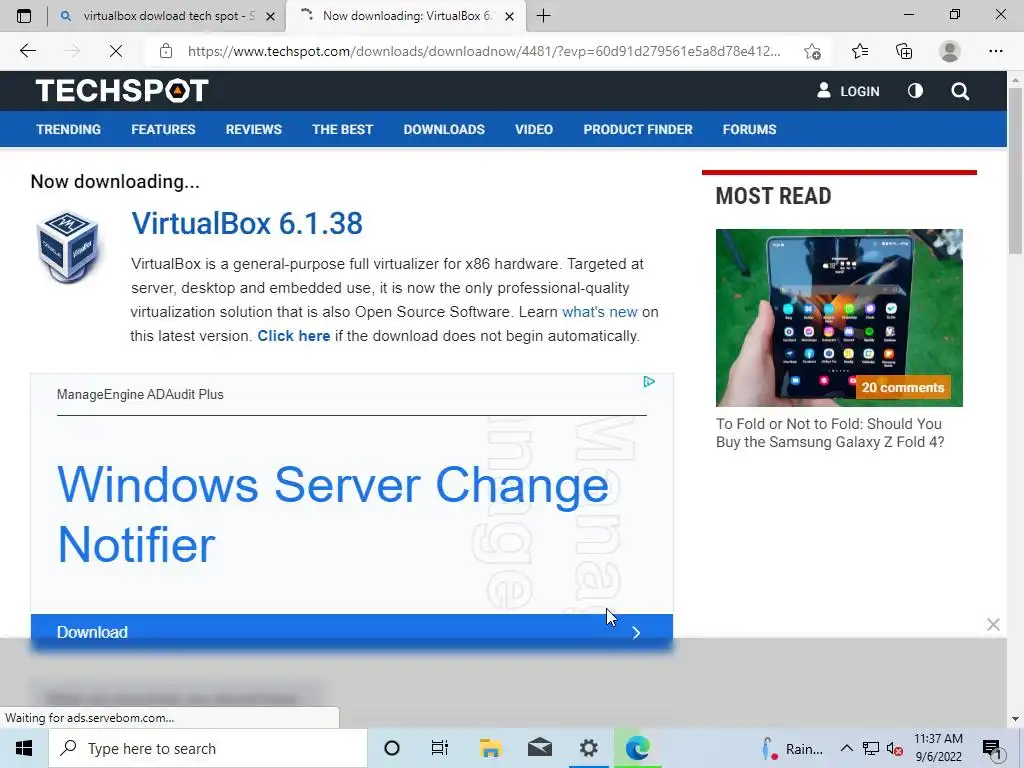Open the Mail app from taskbar
The height and width of the screenshot is (768, 1024).
539,748
